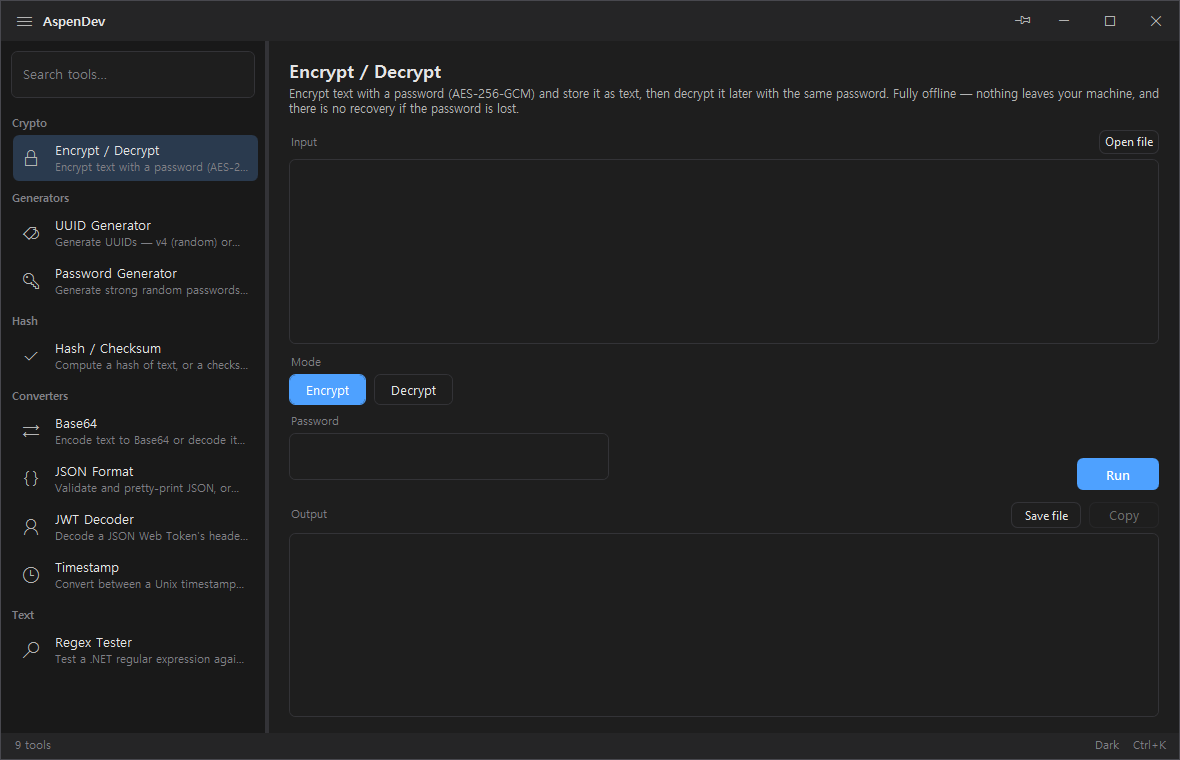The height and width of the screenshot is (760, 1180).
Task: Click the Save file button
Action: pyautogui.click(x=1046, y=515)
